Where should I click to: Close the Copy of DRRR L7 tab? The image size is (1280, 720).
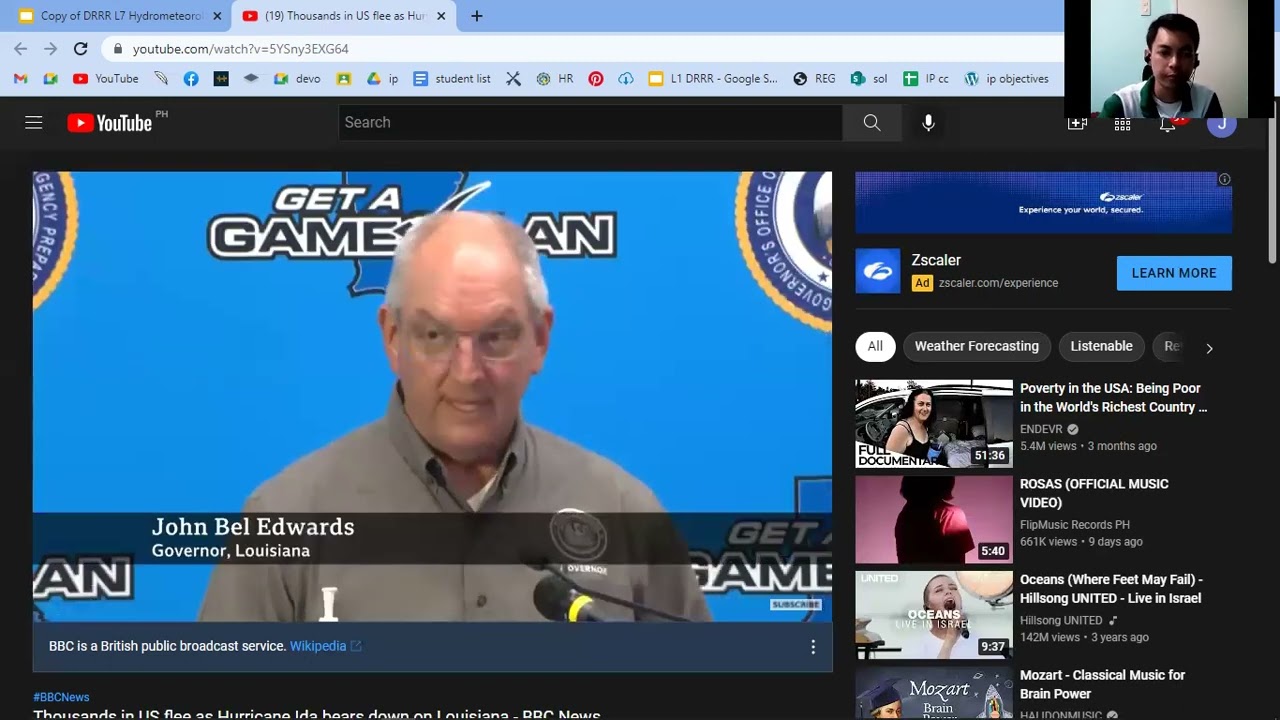216,16
